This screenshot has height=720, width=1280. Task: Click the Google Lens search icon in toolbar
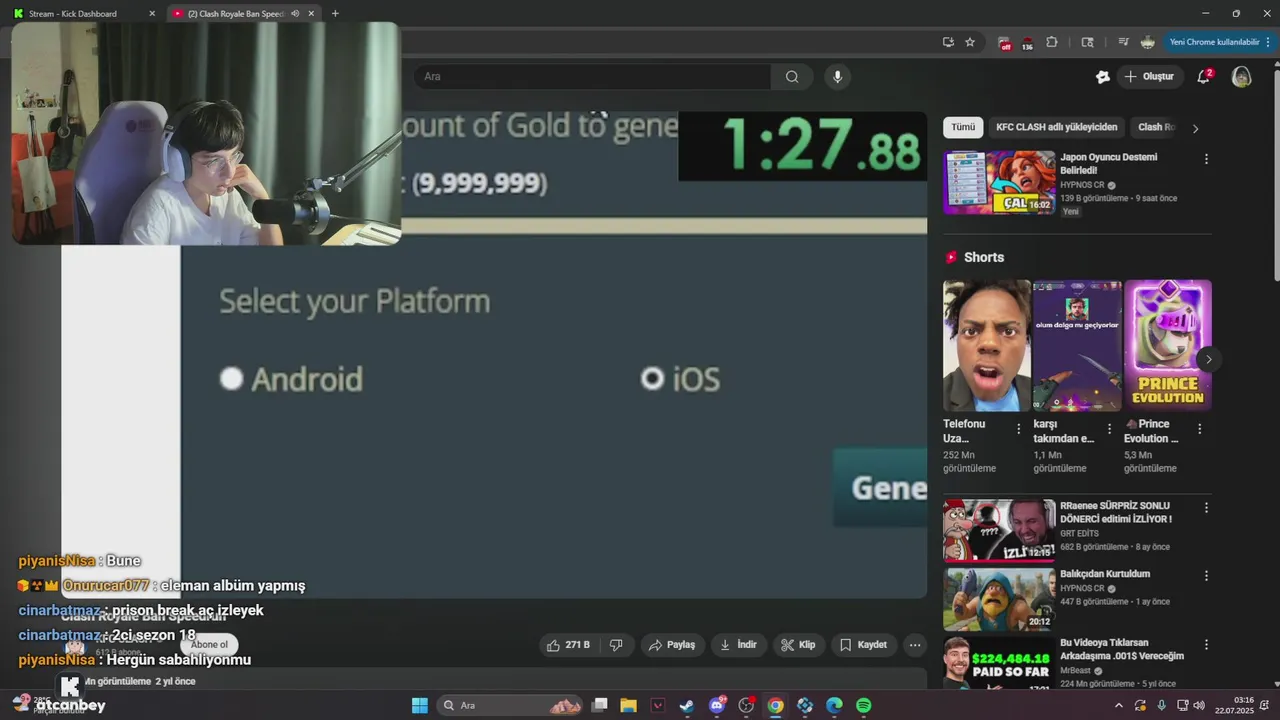[x=1088, y=42]
